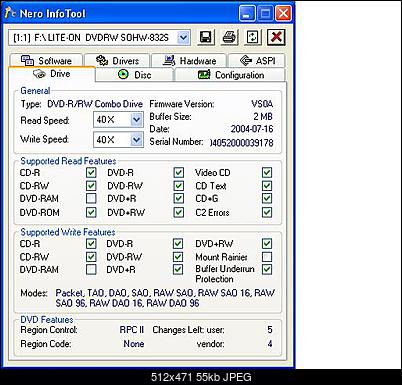Screen dimensions: 402x385
Task: Switch to the ASPI tab
Action: click(257, 61)
